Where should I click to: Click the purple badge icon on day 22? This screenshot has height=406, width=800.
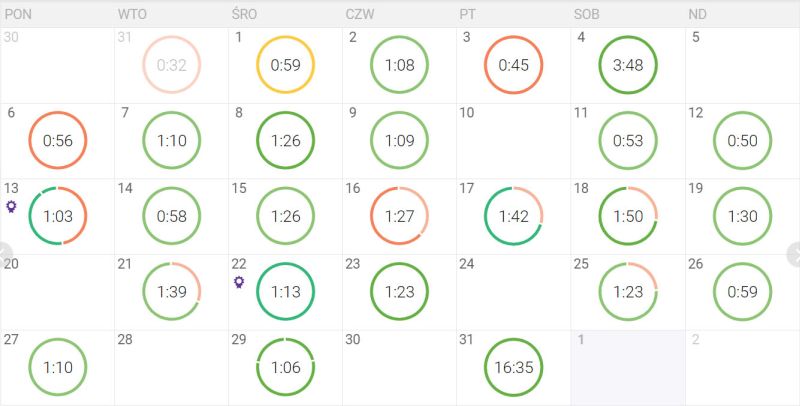point(240,282)
